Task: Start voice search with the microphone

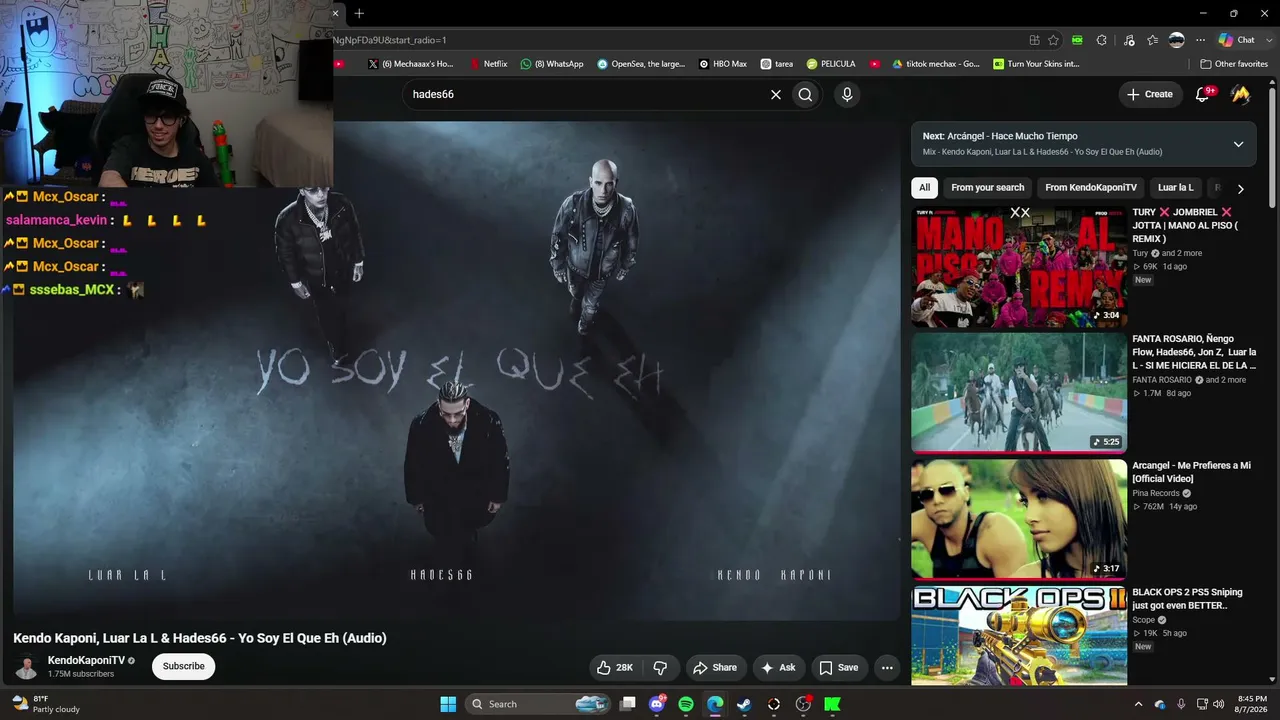Action: click(x=847, y=94)
